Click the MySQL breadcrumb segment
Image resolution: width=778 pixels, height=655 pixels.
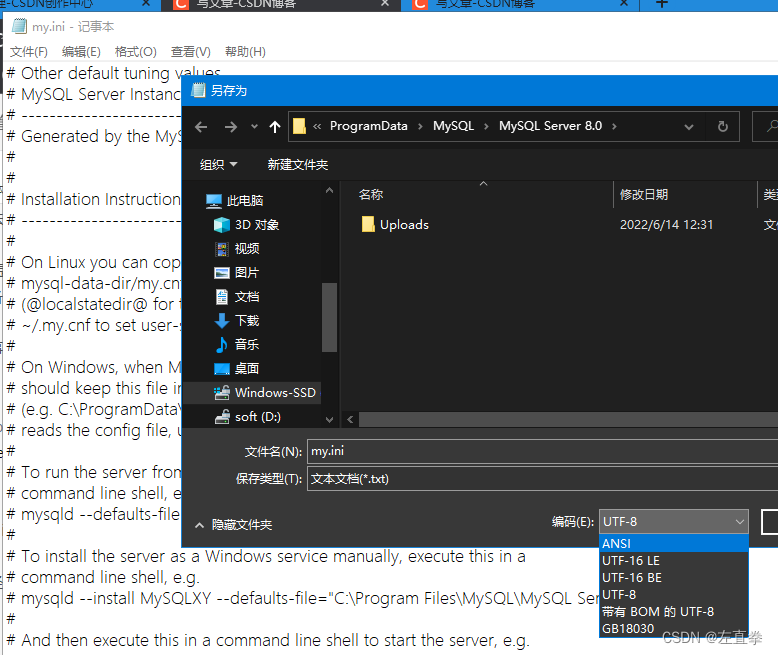click(x=453, y=126)
